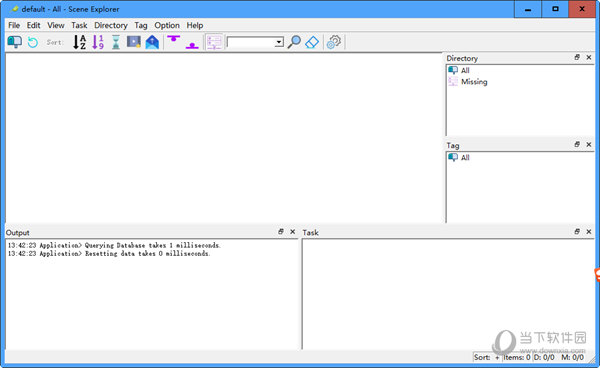
Task: Click the 'Resetting data' output log line
Action: pos(109,254)
